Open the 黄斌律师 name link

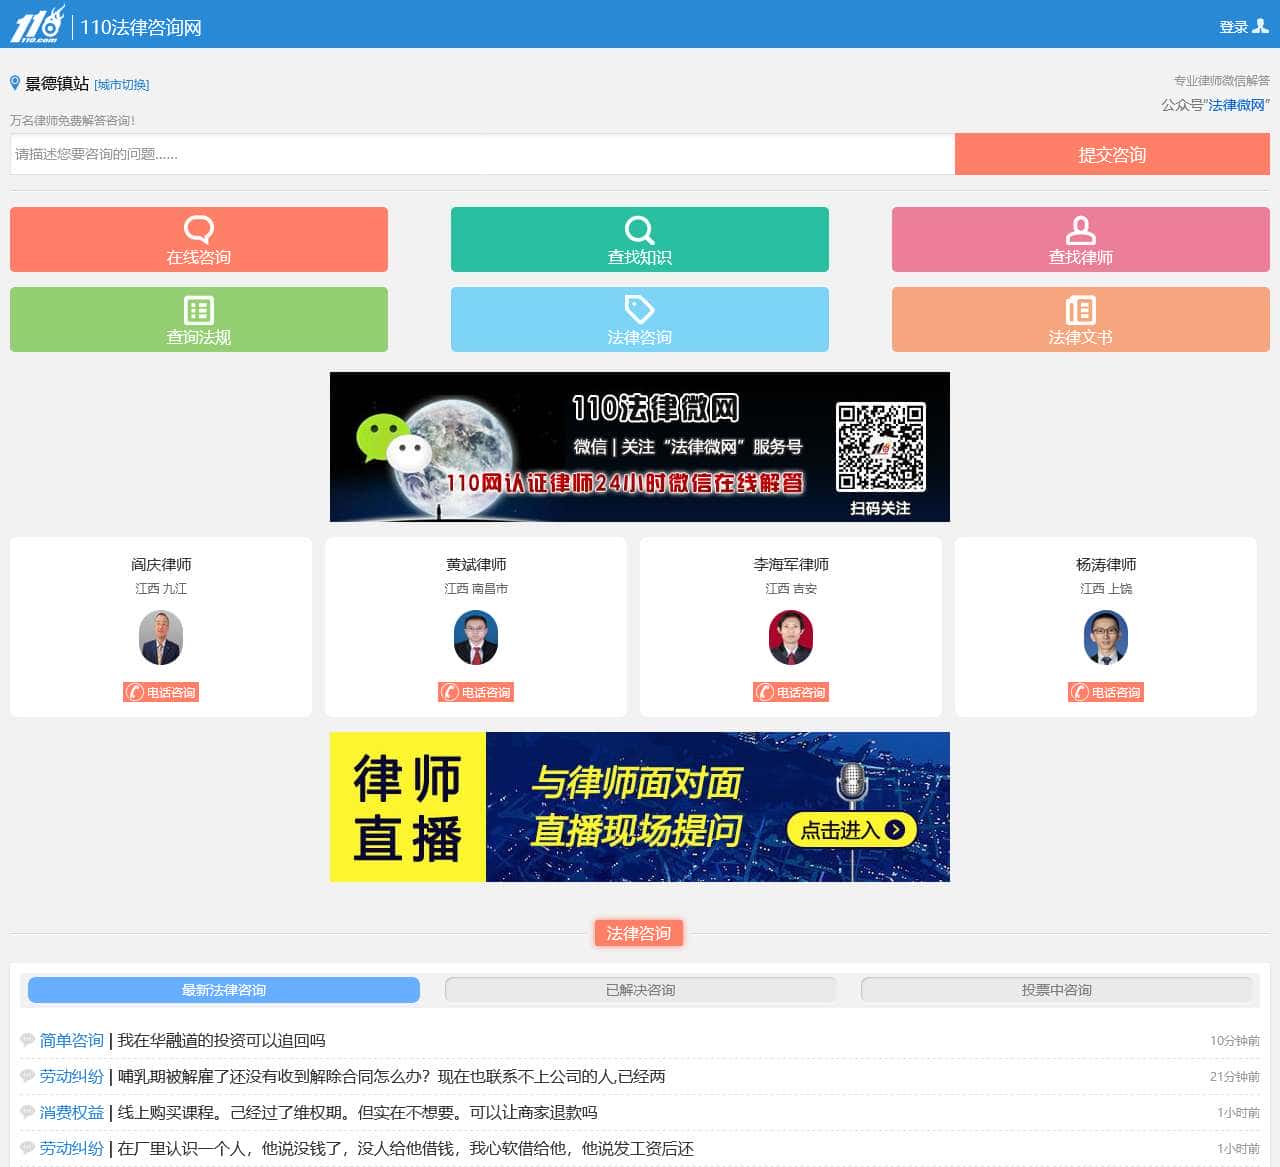click(x=476, y=564)
